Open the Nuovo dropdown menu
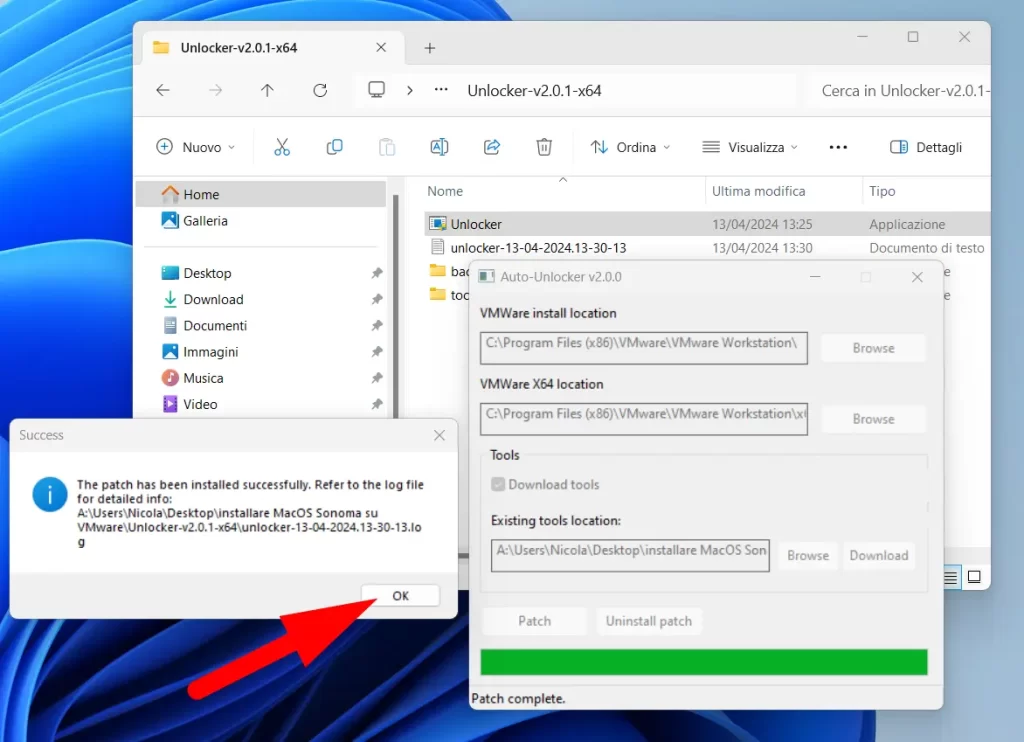 [x=195, y=147]
